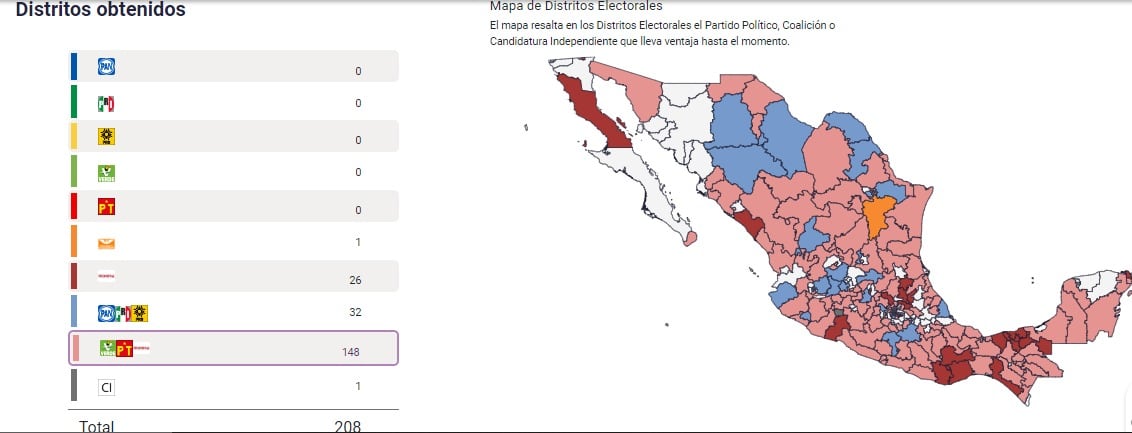Click the Morena logo in the 26-district row
The width and height of the screenshot is (1132, 433).
(106, 277)
